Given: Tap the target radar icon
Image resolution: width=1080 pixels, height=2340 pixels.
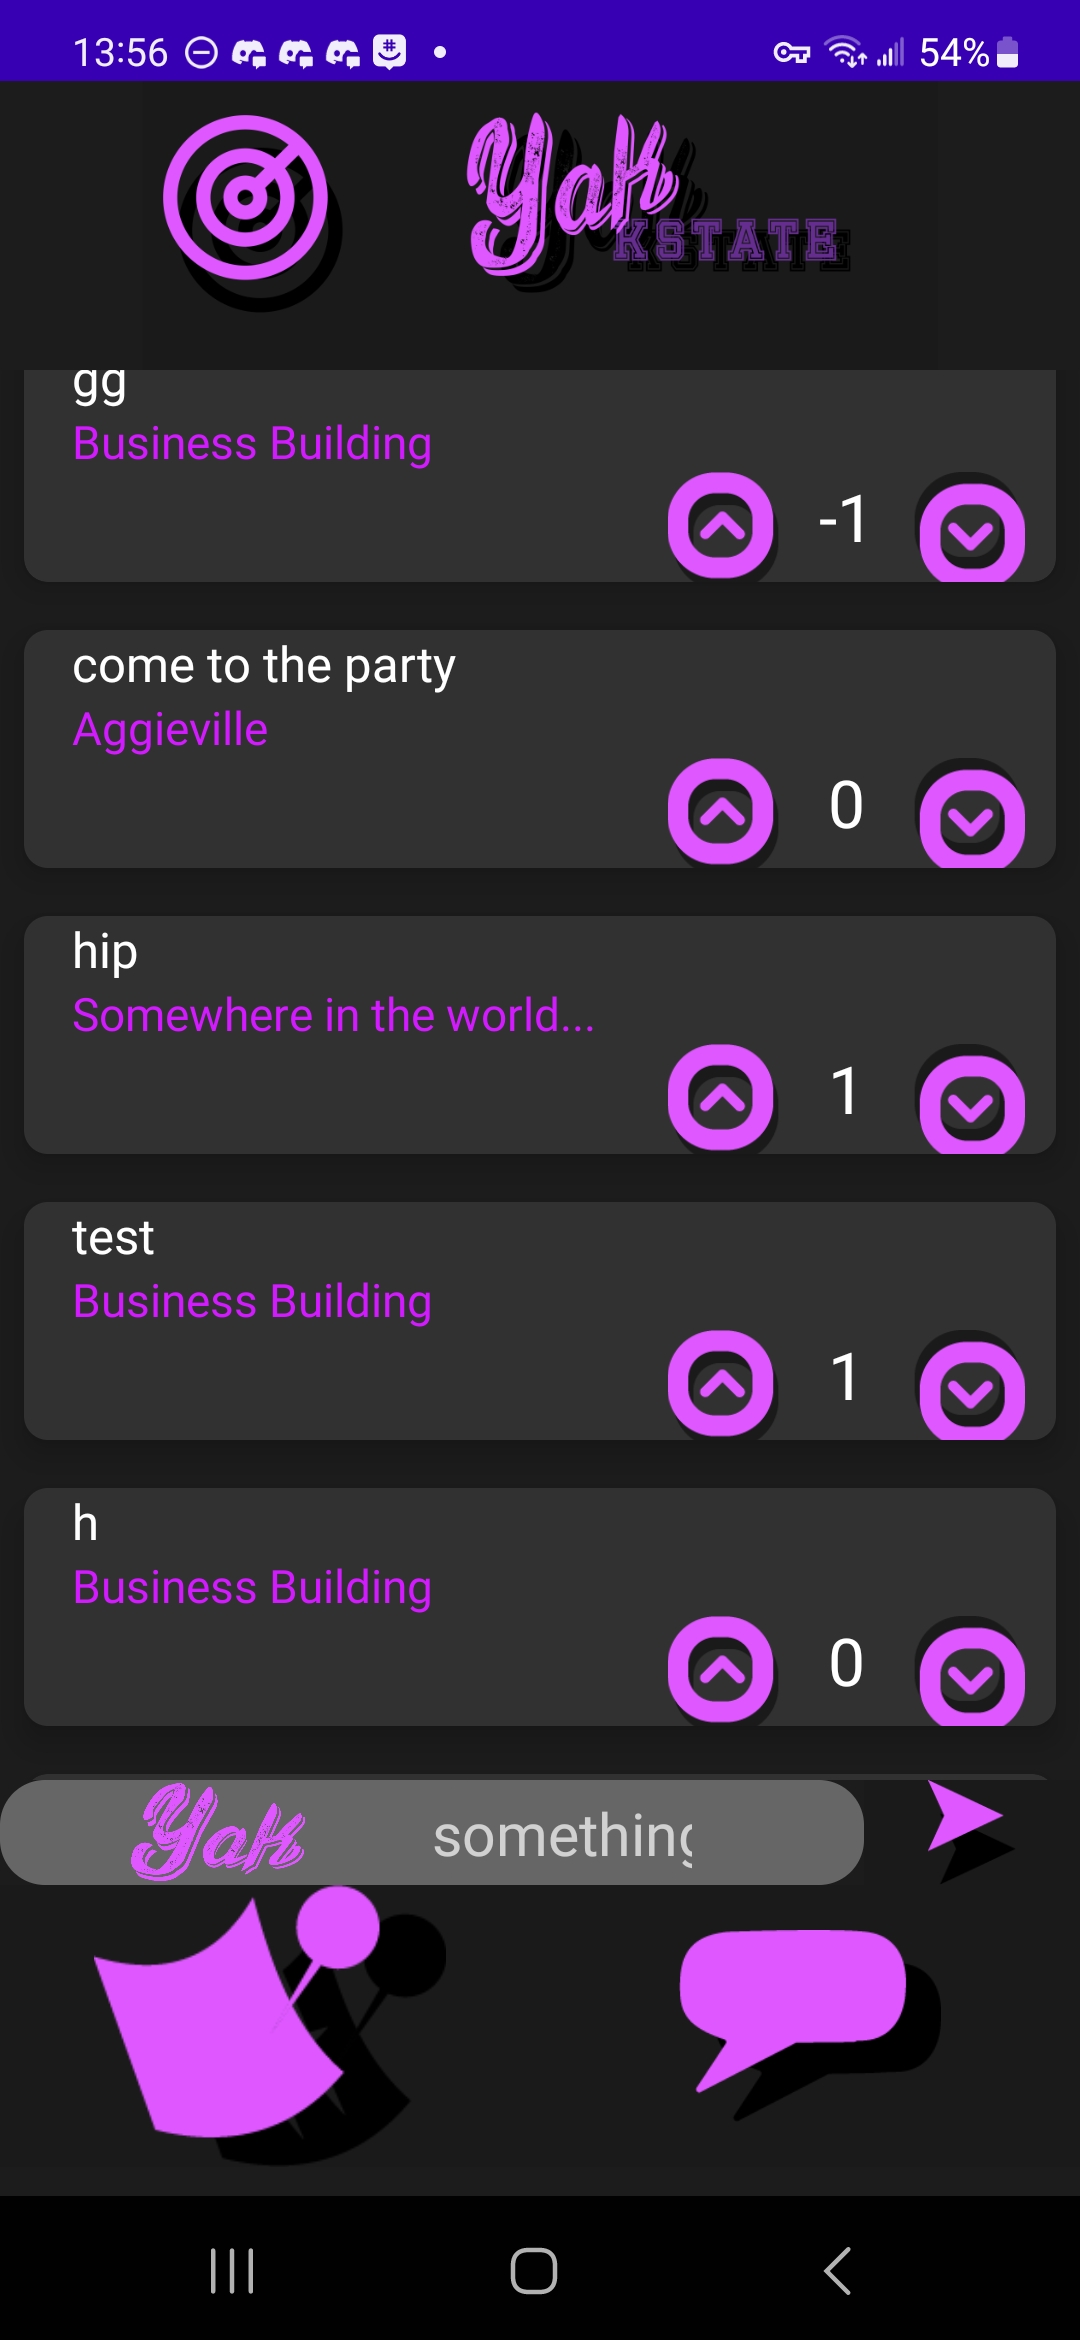Looking at the screenshot, I should click(x=246, y=198).
